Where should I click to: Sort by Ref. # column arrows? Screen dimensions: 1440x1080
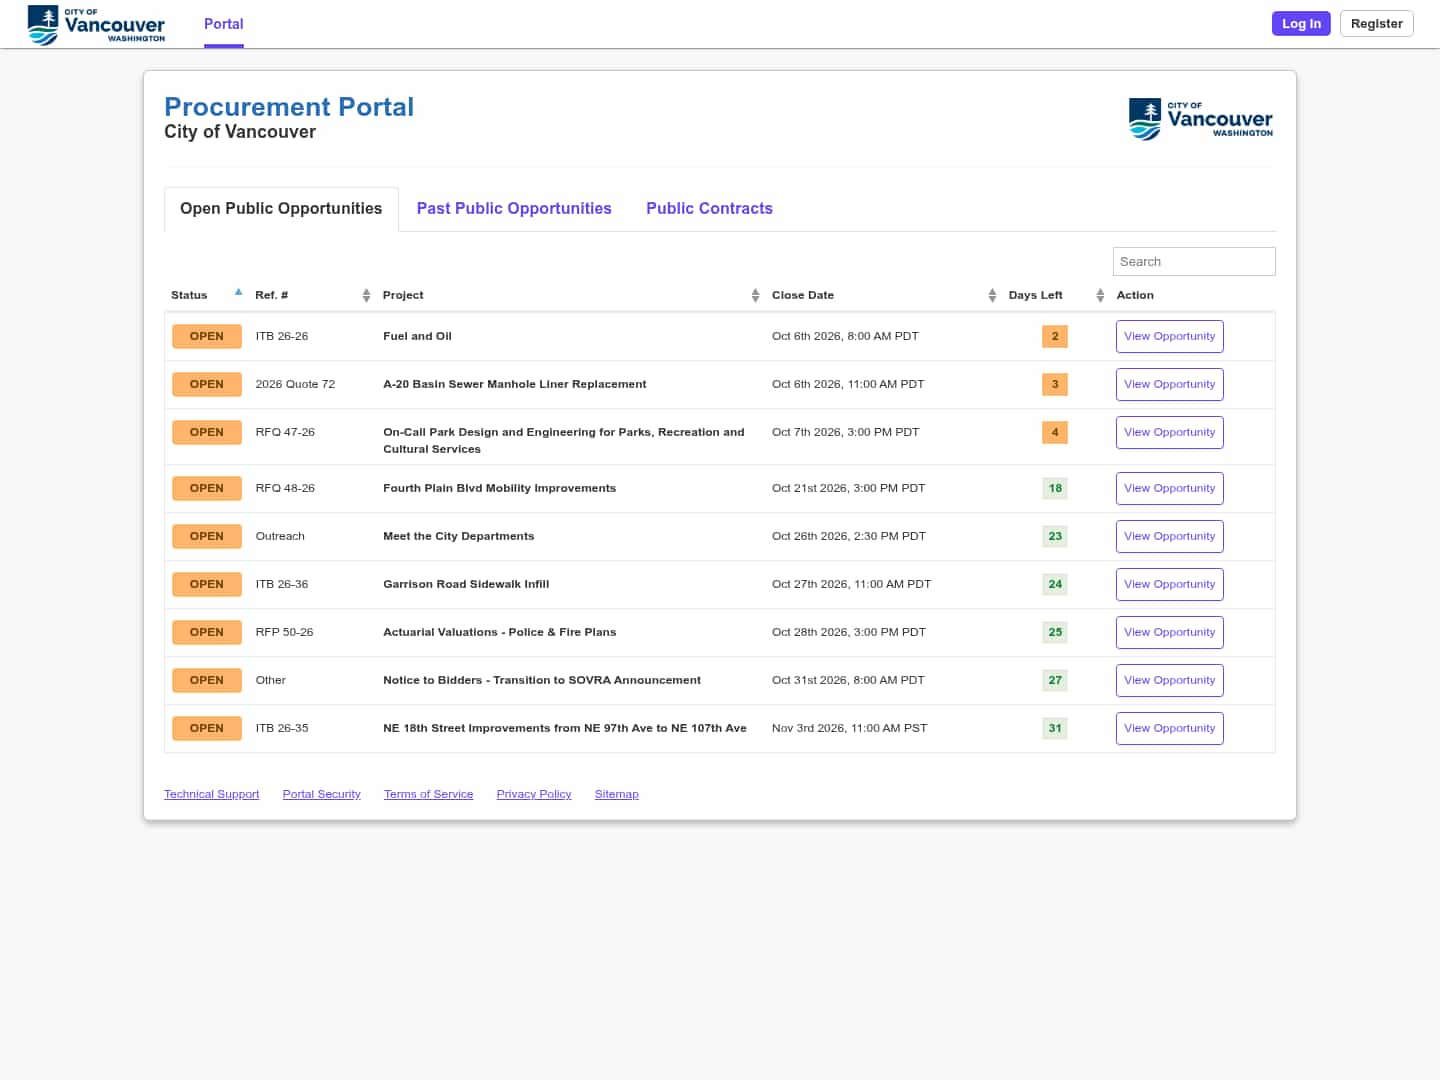tap(366, 295)
